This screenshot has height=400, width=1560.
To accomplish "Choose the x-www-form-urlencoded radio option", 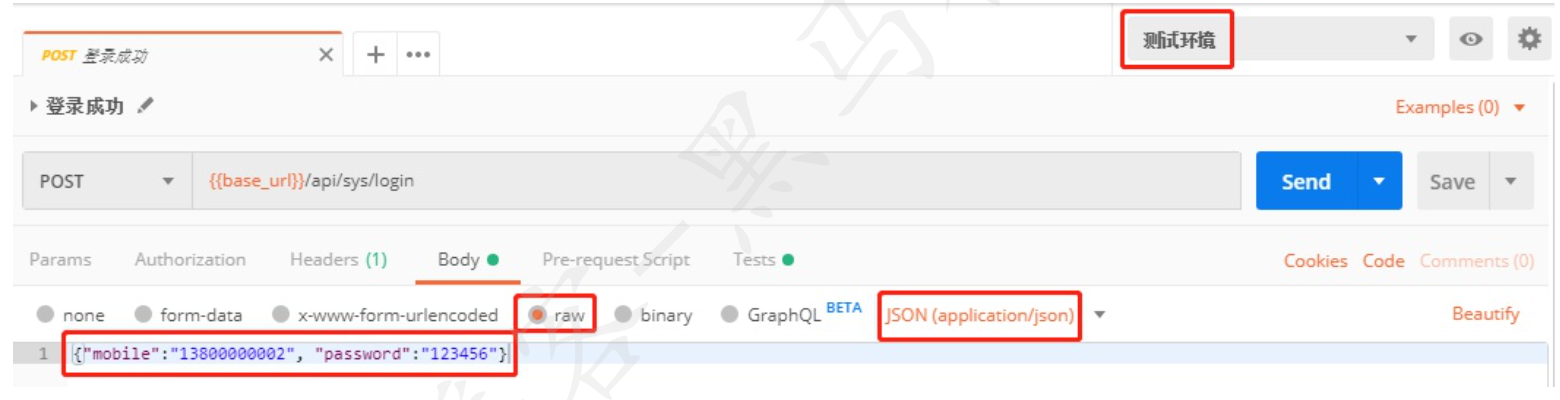I will tap(281, 315).
